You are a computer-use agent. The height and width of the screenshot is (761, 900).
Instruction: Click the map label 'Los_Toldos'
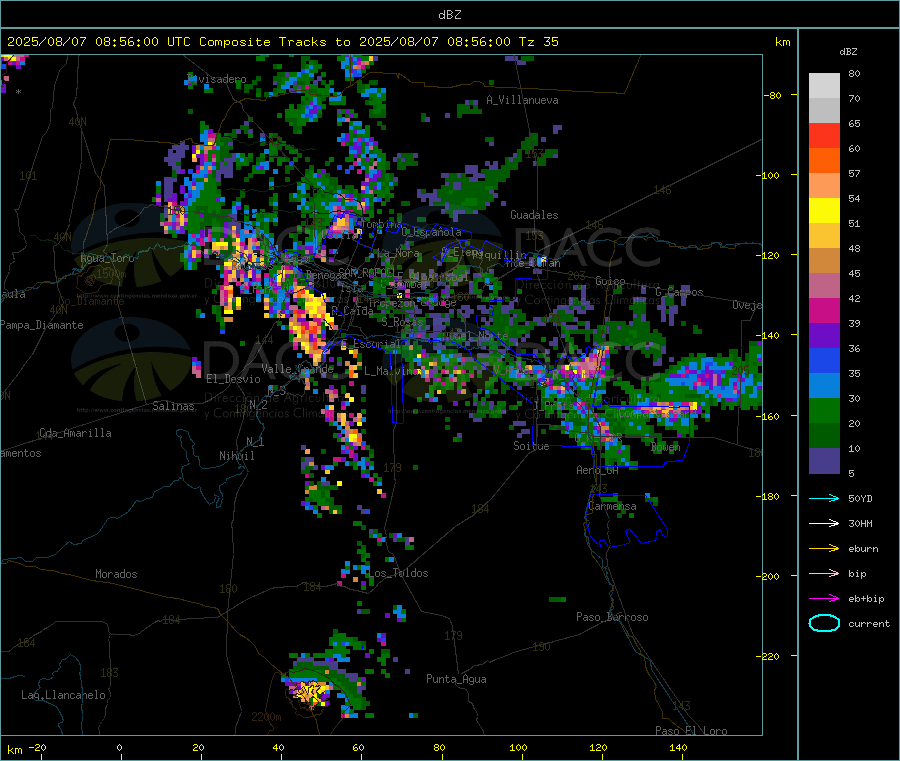pos(398,573)
